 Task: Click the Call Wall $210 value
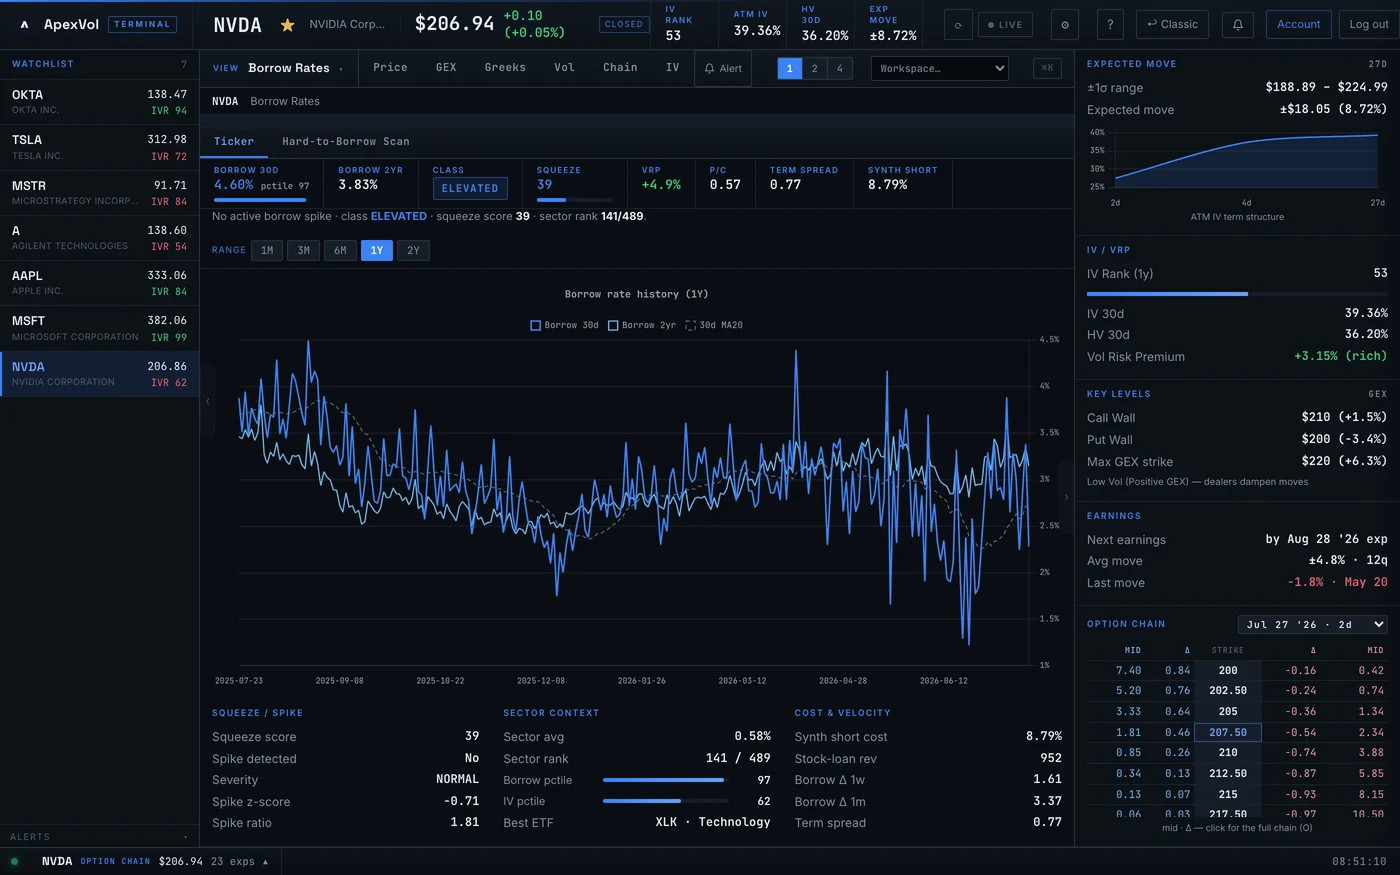(x=1344, y=418)
